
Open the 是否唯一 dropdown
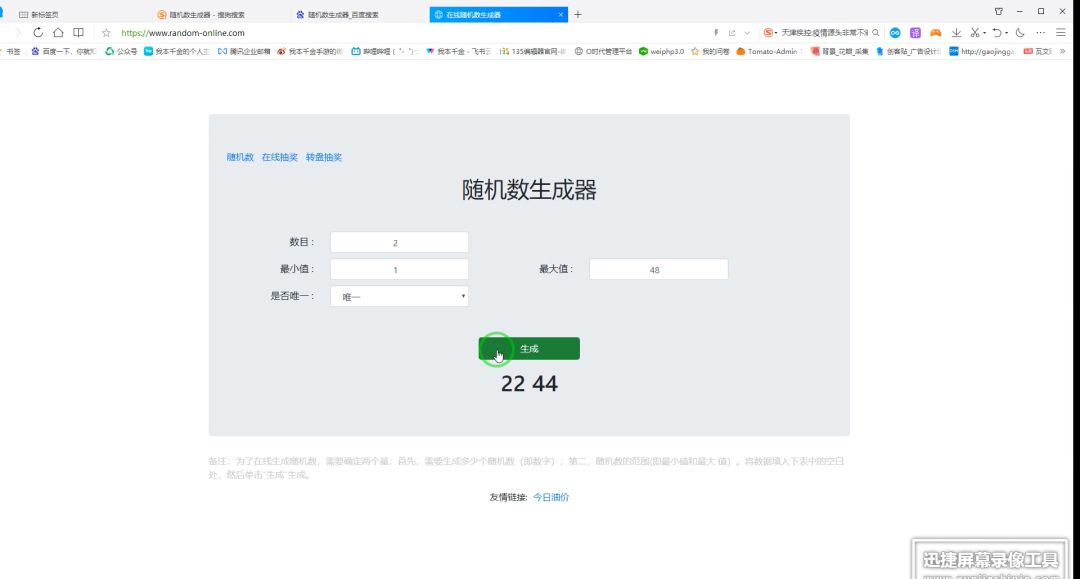(399, 296)
